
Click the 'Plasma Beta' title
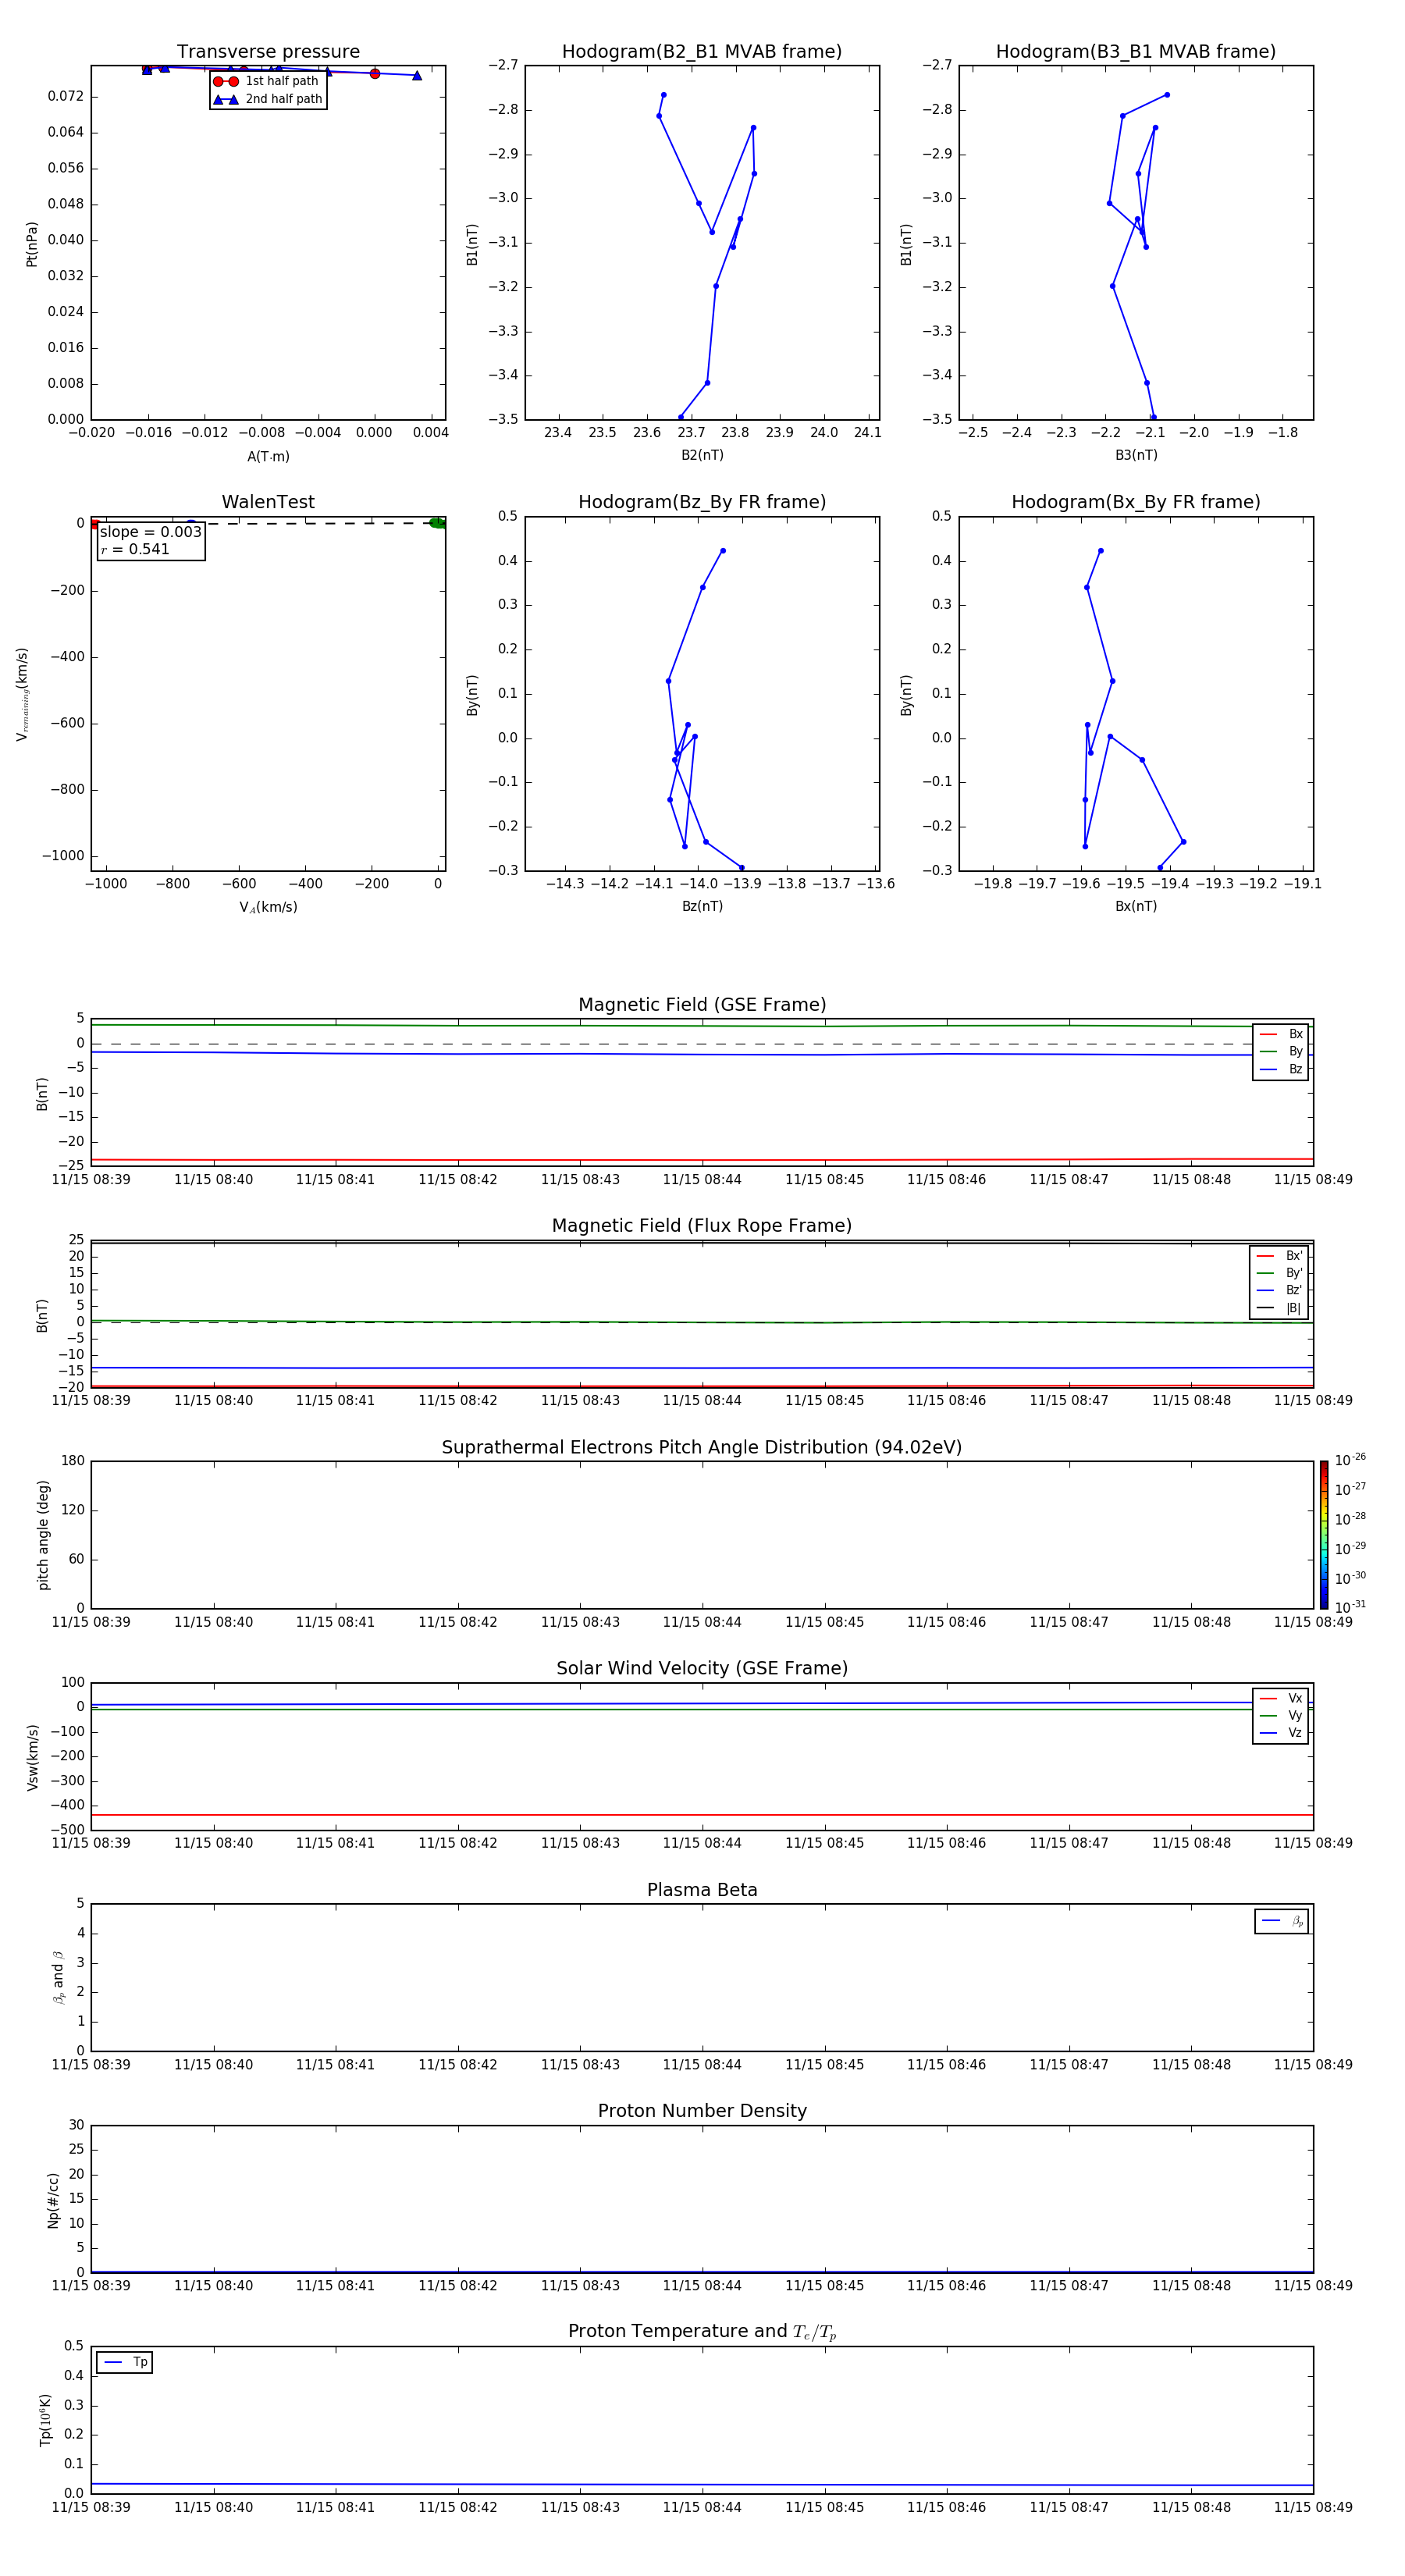pyautogui.click(x=702, y=1890)
